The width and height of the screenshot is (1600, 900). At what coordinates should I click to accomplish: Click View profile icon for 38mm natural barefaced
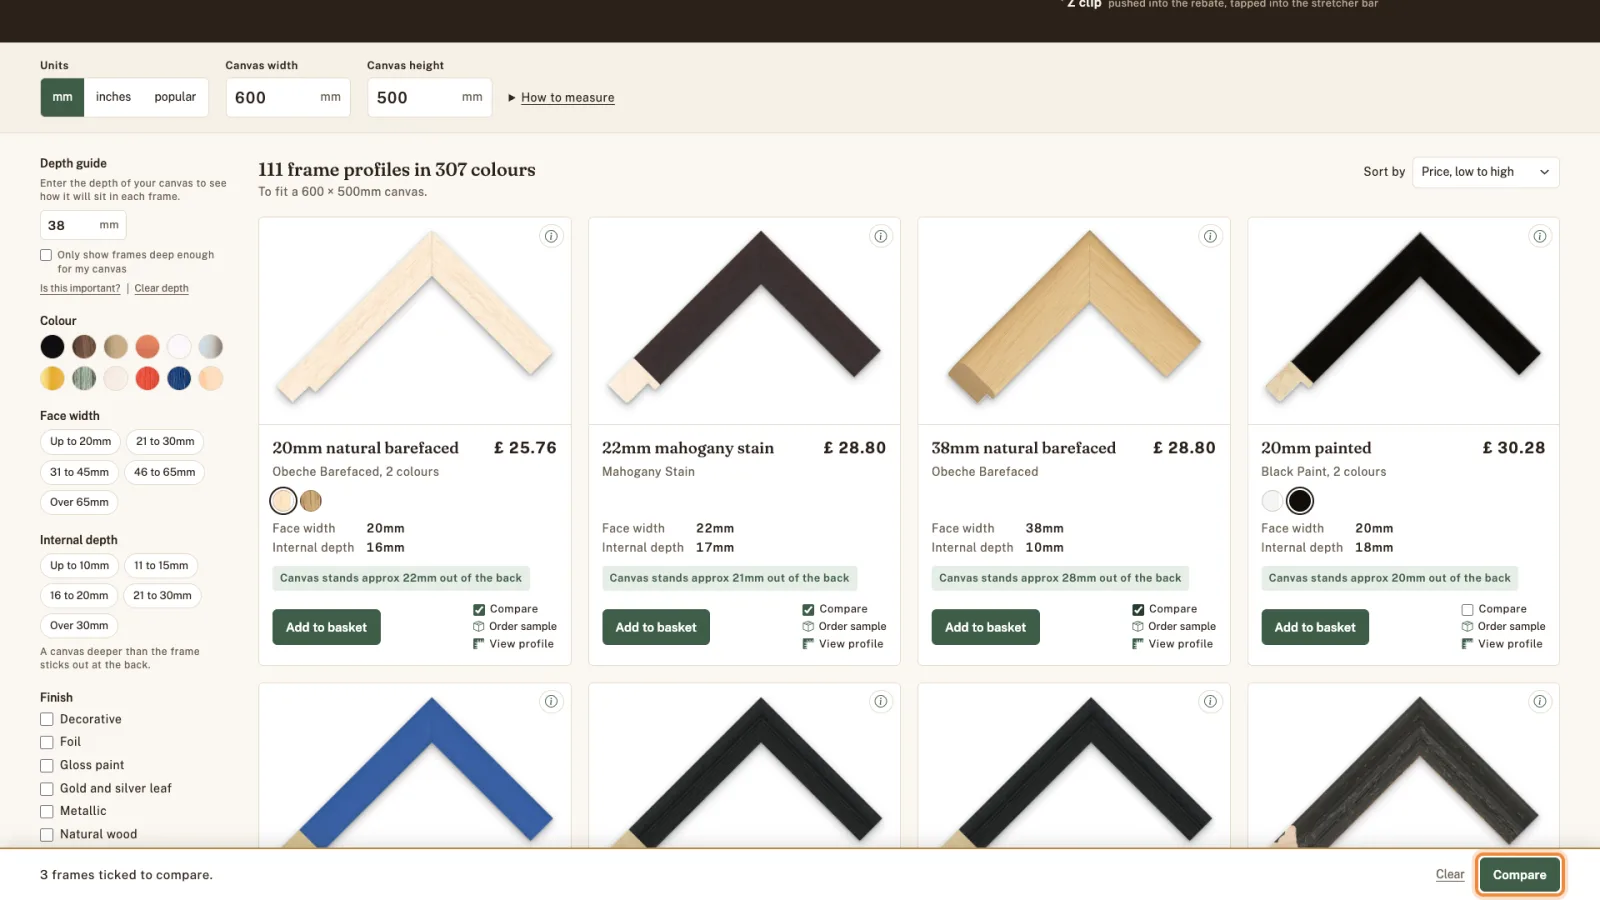tap(1138, 644)
